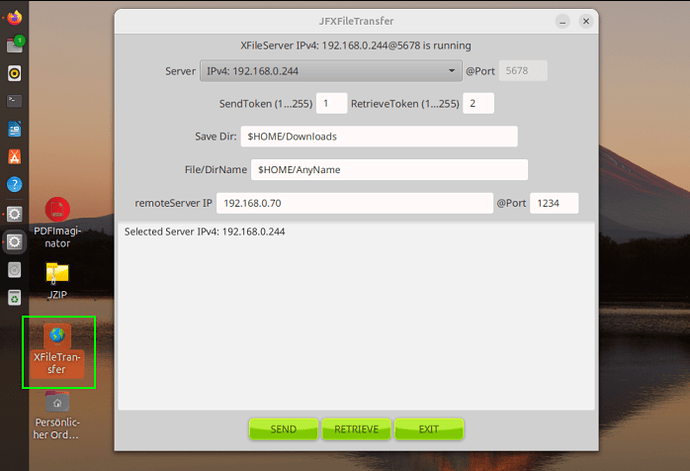The image size is (690, 471).
Task: Open the PDFImaginator desktop icon
Action: coord(57,223)
